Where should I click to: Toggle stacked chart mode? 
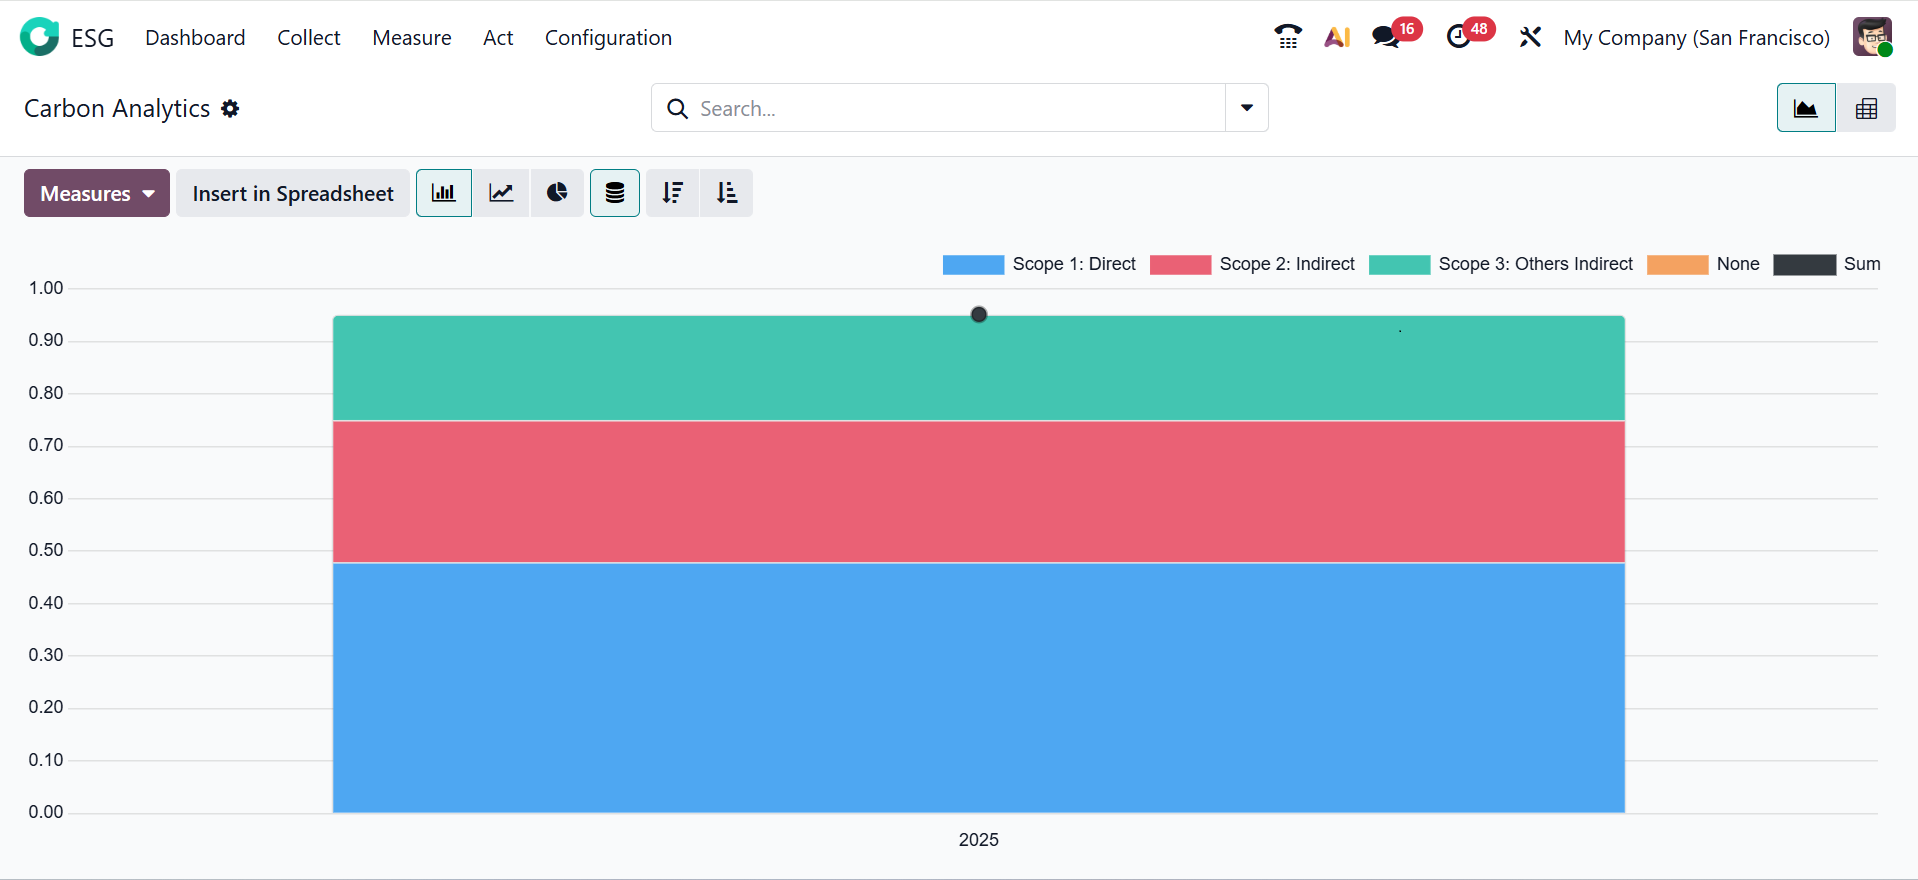pyautogui.click(x=615, y=193)
